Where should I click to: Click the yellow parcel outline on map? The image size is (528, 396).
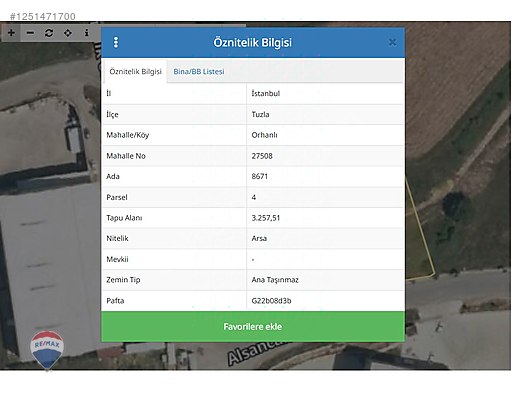pos(421,228)
